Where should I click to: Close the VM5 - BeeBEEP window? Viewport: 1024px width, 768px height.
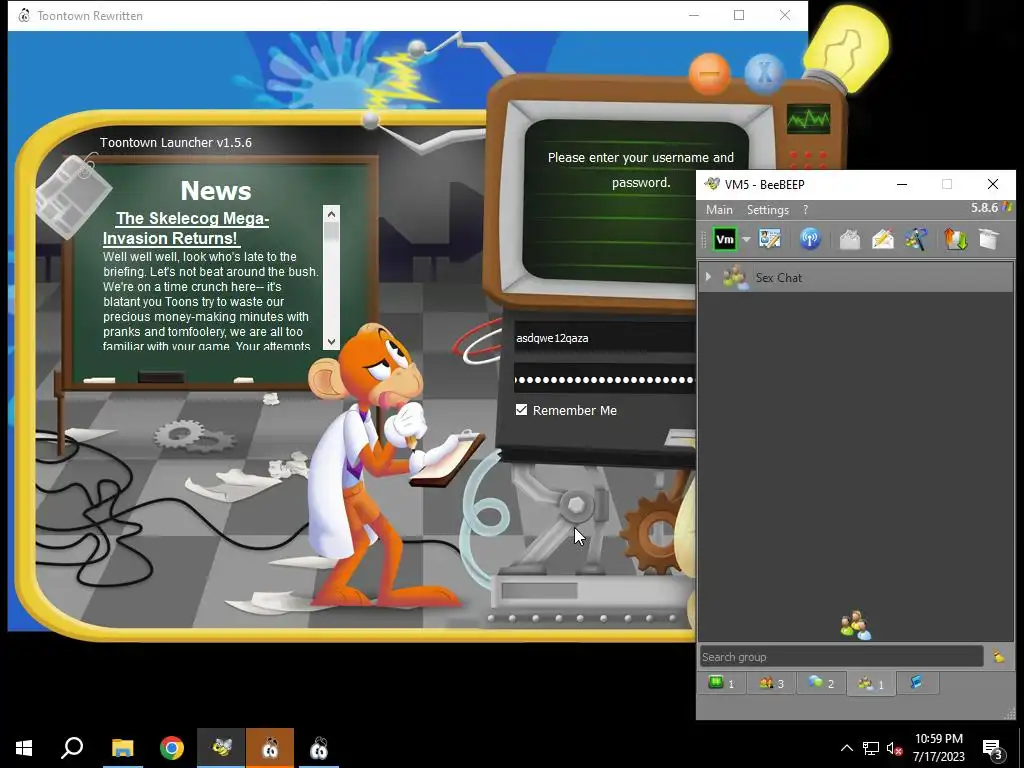[x=993, y=184]
